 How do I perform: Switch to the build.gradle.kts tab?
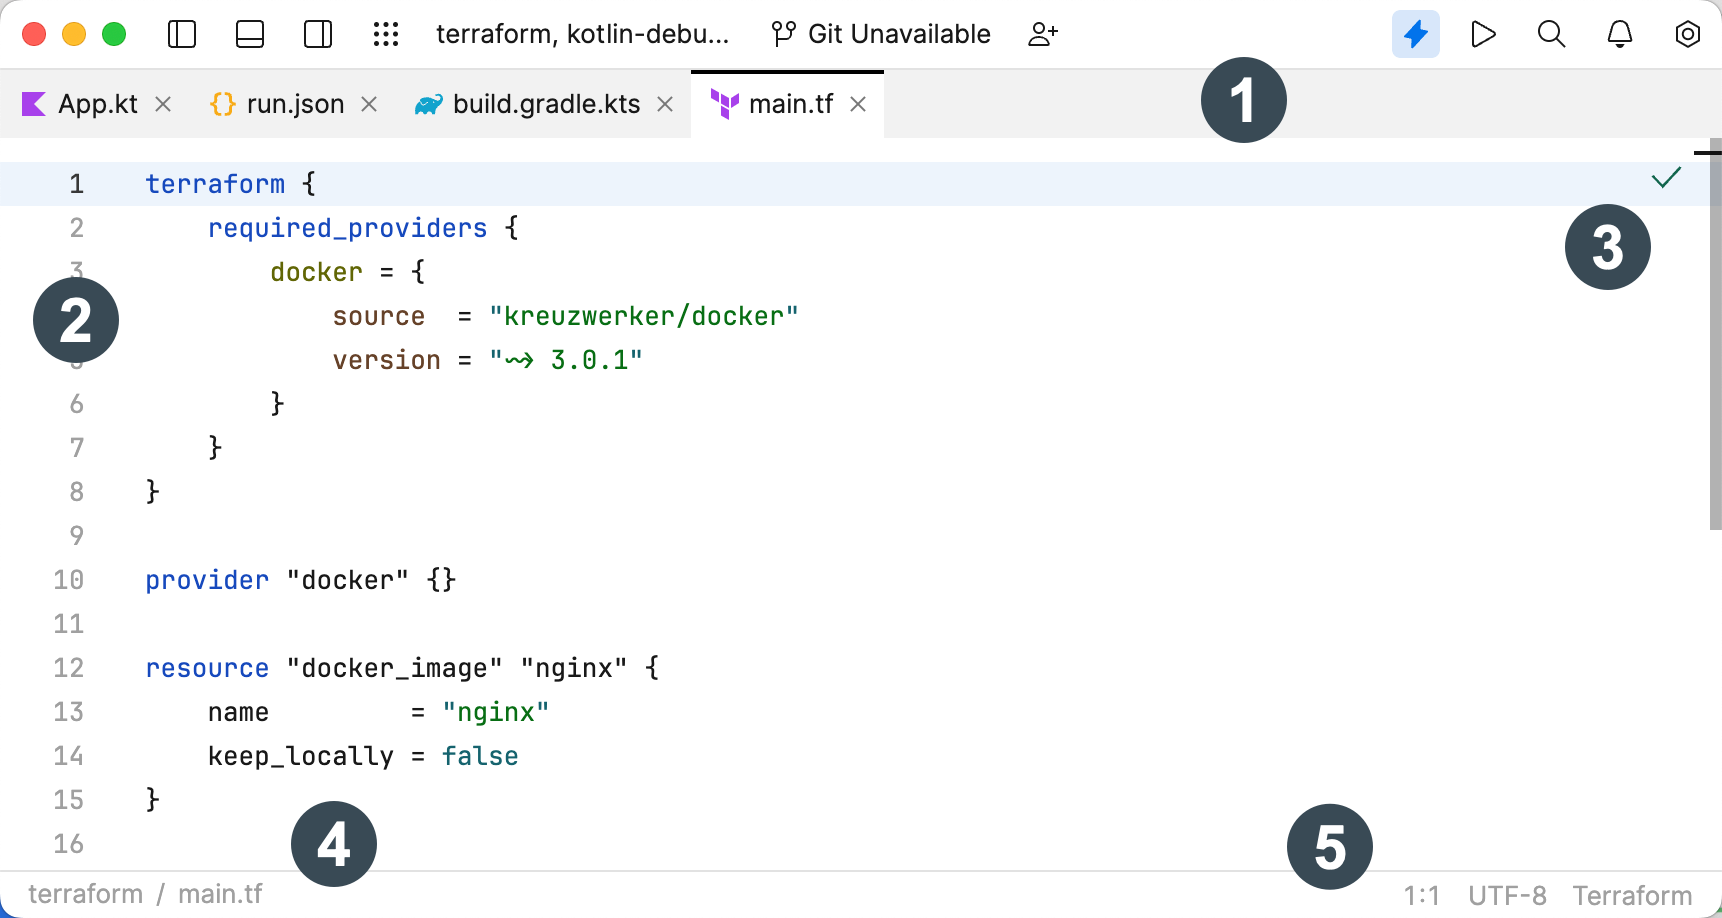[x=546, y=103]
